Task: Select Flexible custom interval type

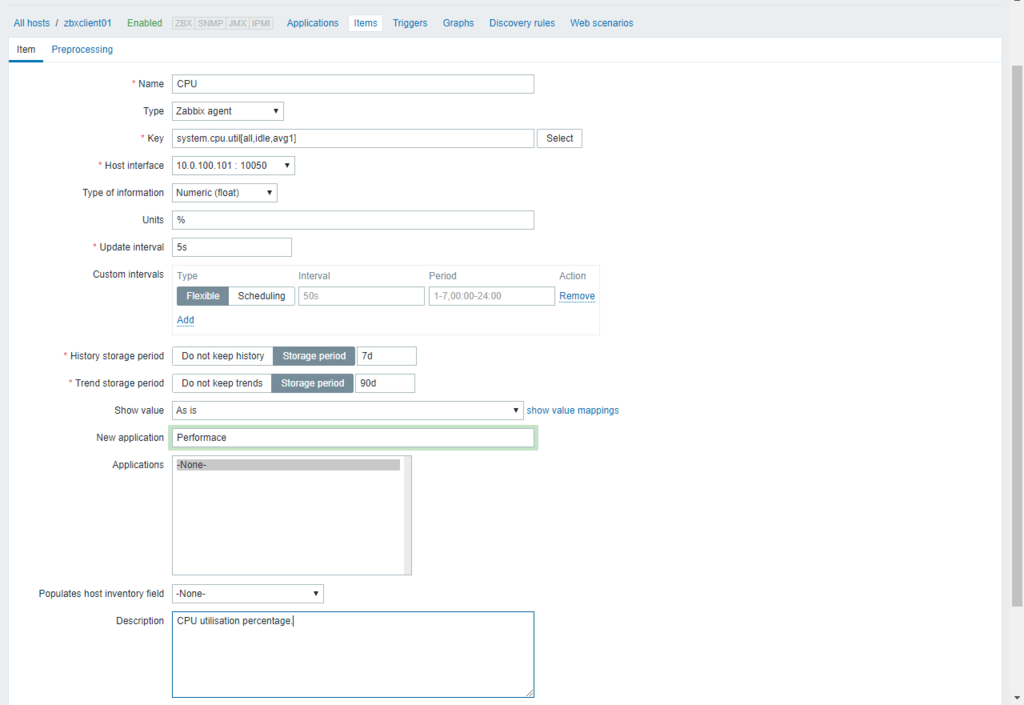Action: [203, 296]
